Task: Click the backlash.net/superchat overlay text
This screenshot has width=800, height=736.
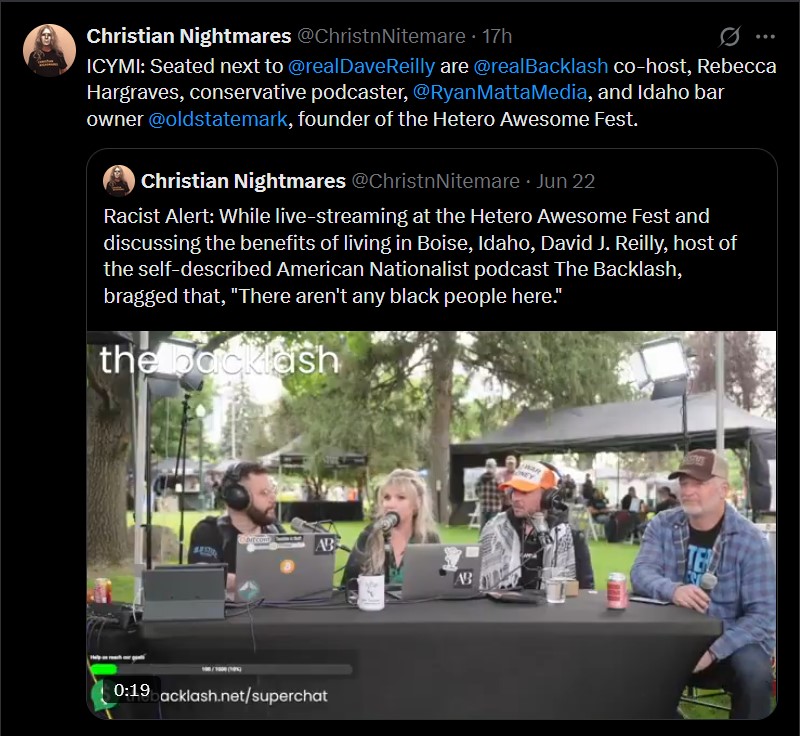Action: click(244, 696)
